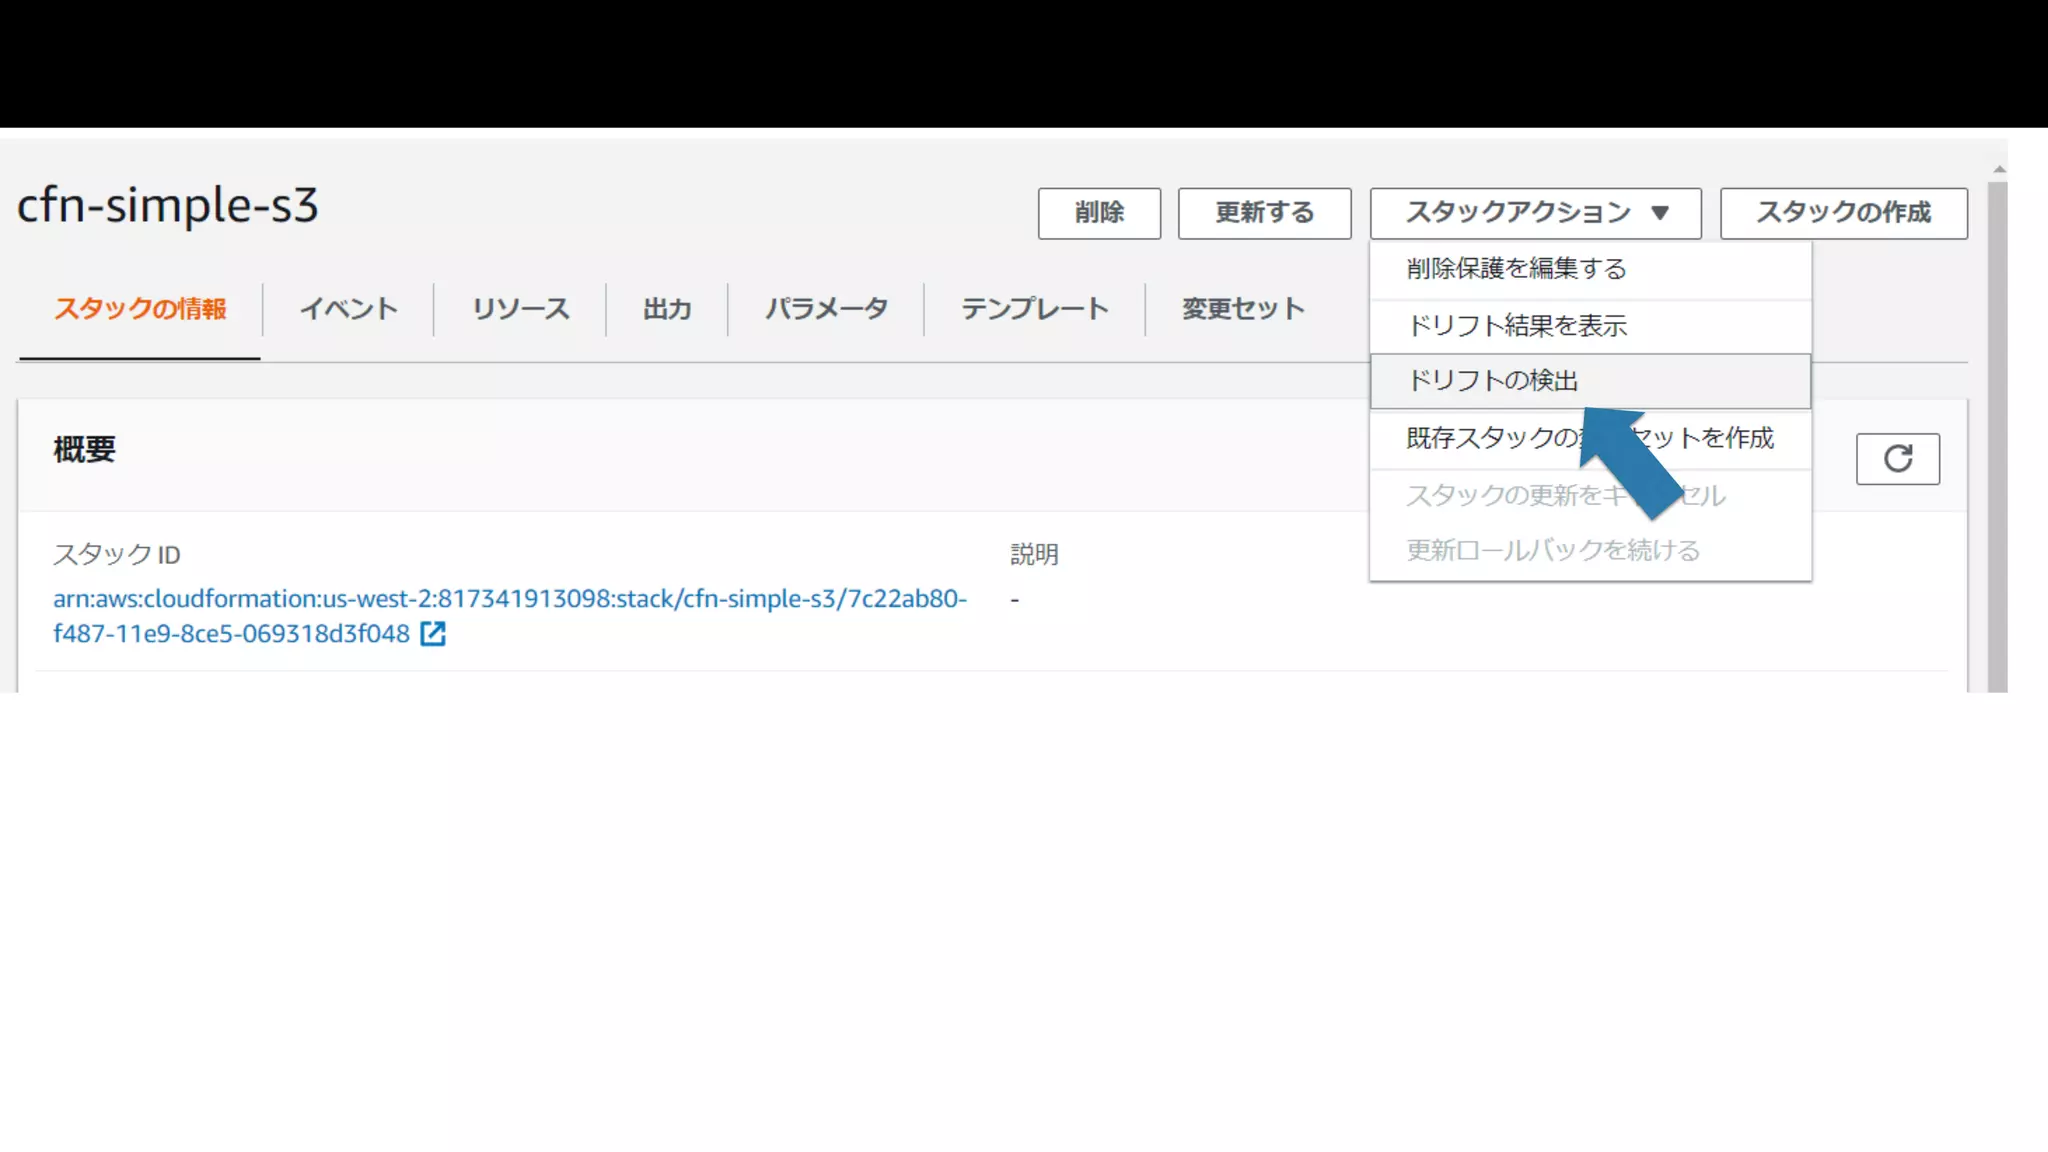Open the リソース tab

coord(520,309)
